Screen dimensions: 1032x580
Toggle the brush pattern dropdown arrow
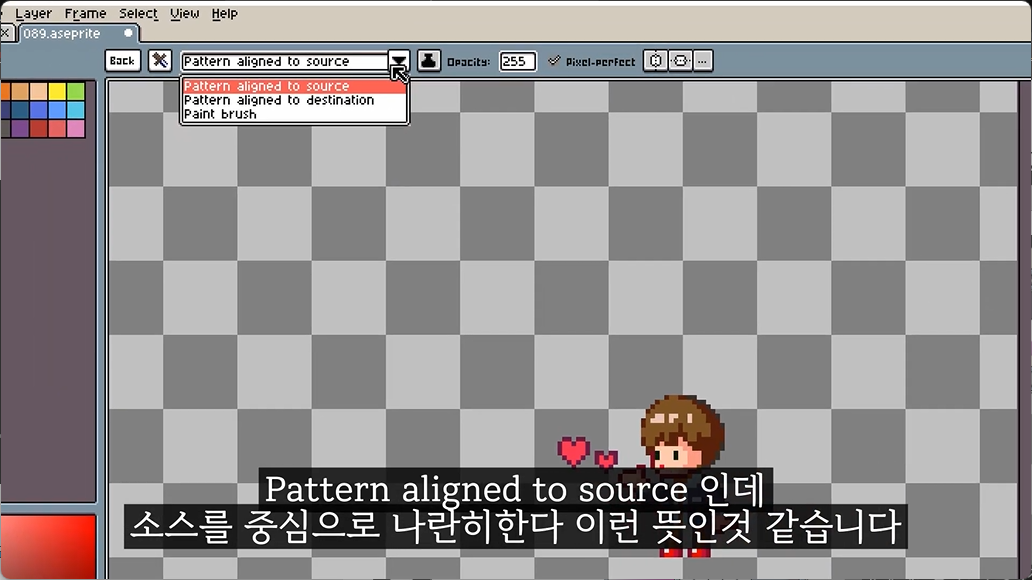(398, 61)
